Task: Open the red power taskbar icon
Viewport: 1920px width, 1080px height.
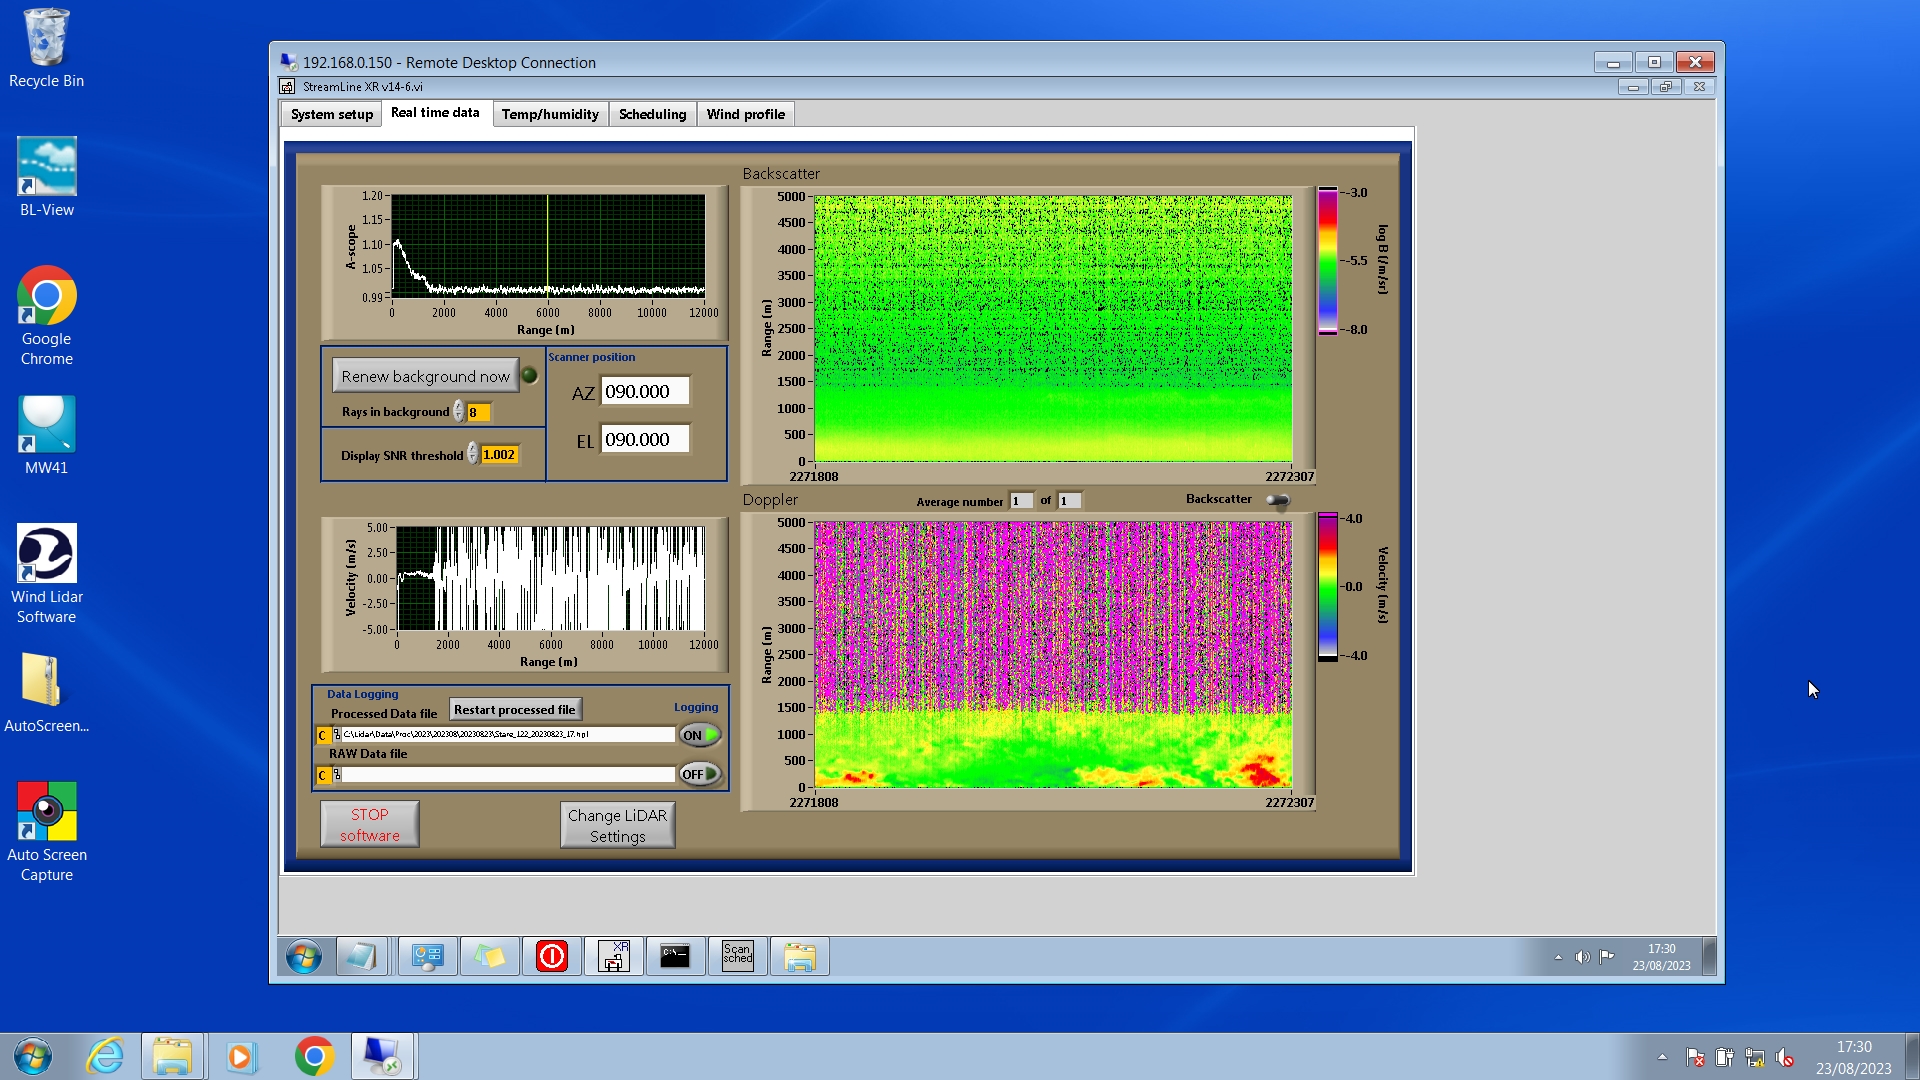Action: [552, 956]
